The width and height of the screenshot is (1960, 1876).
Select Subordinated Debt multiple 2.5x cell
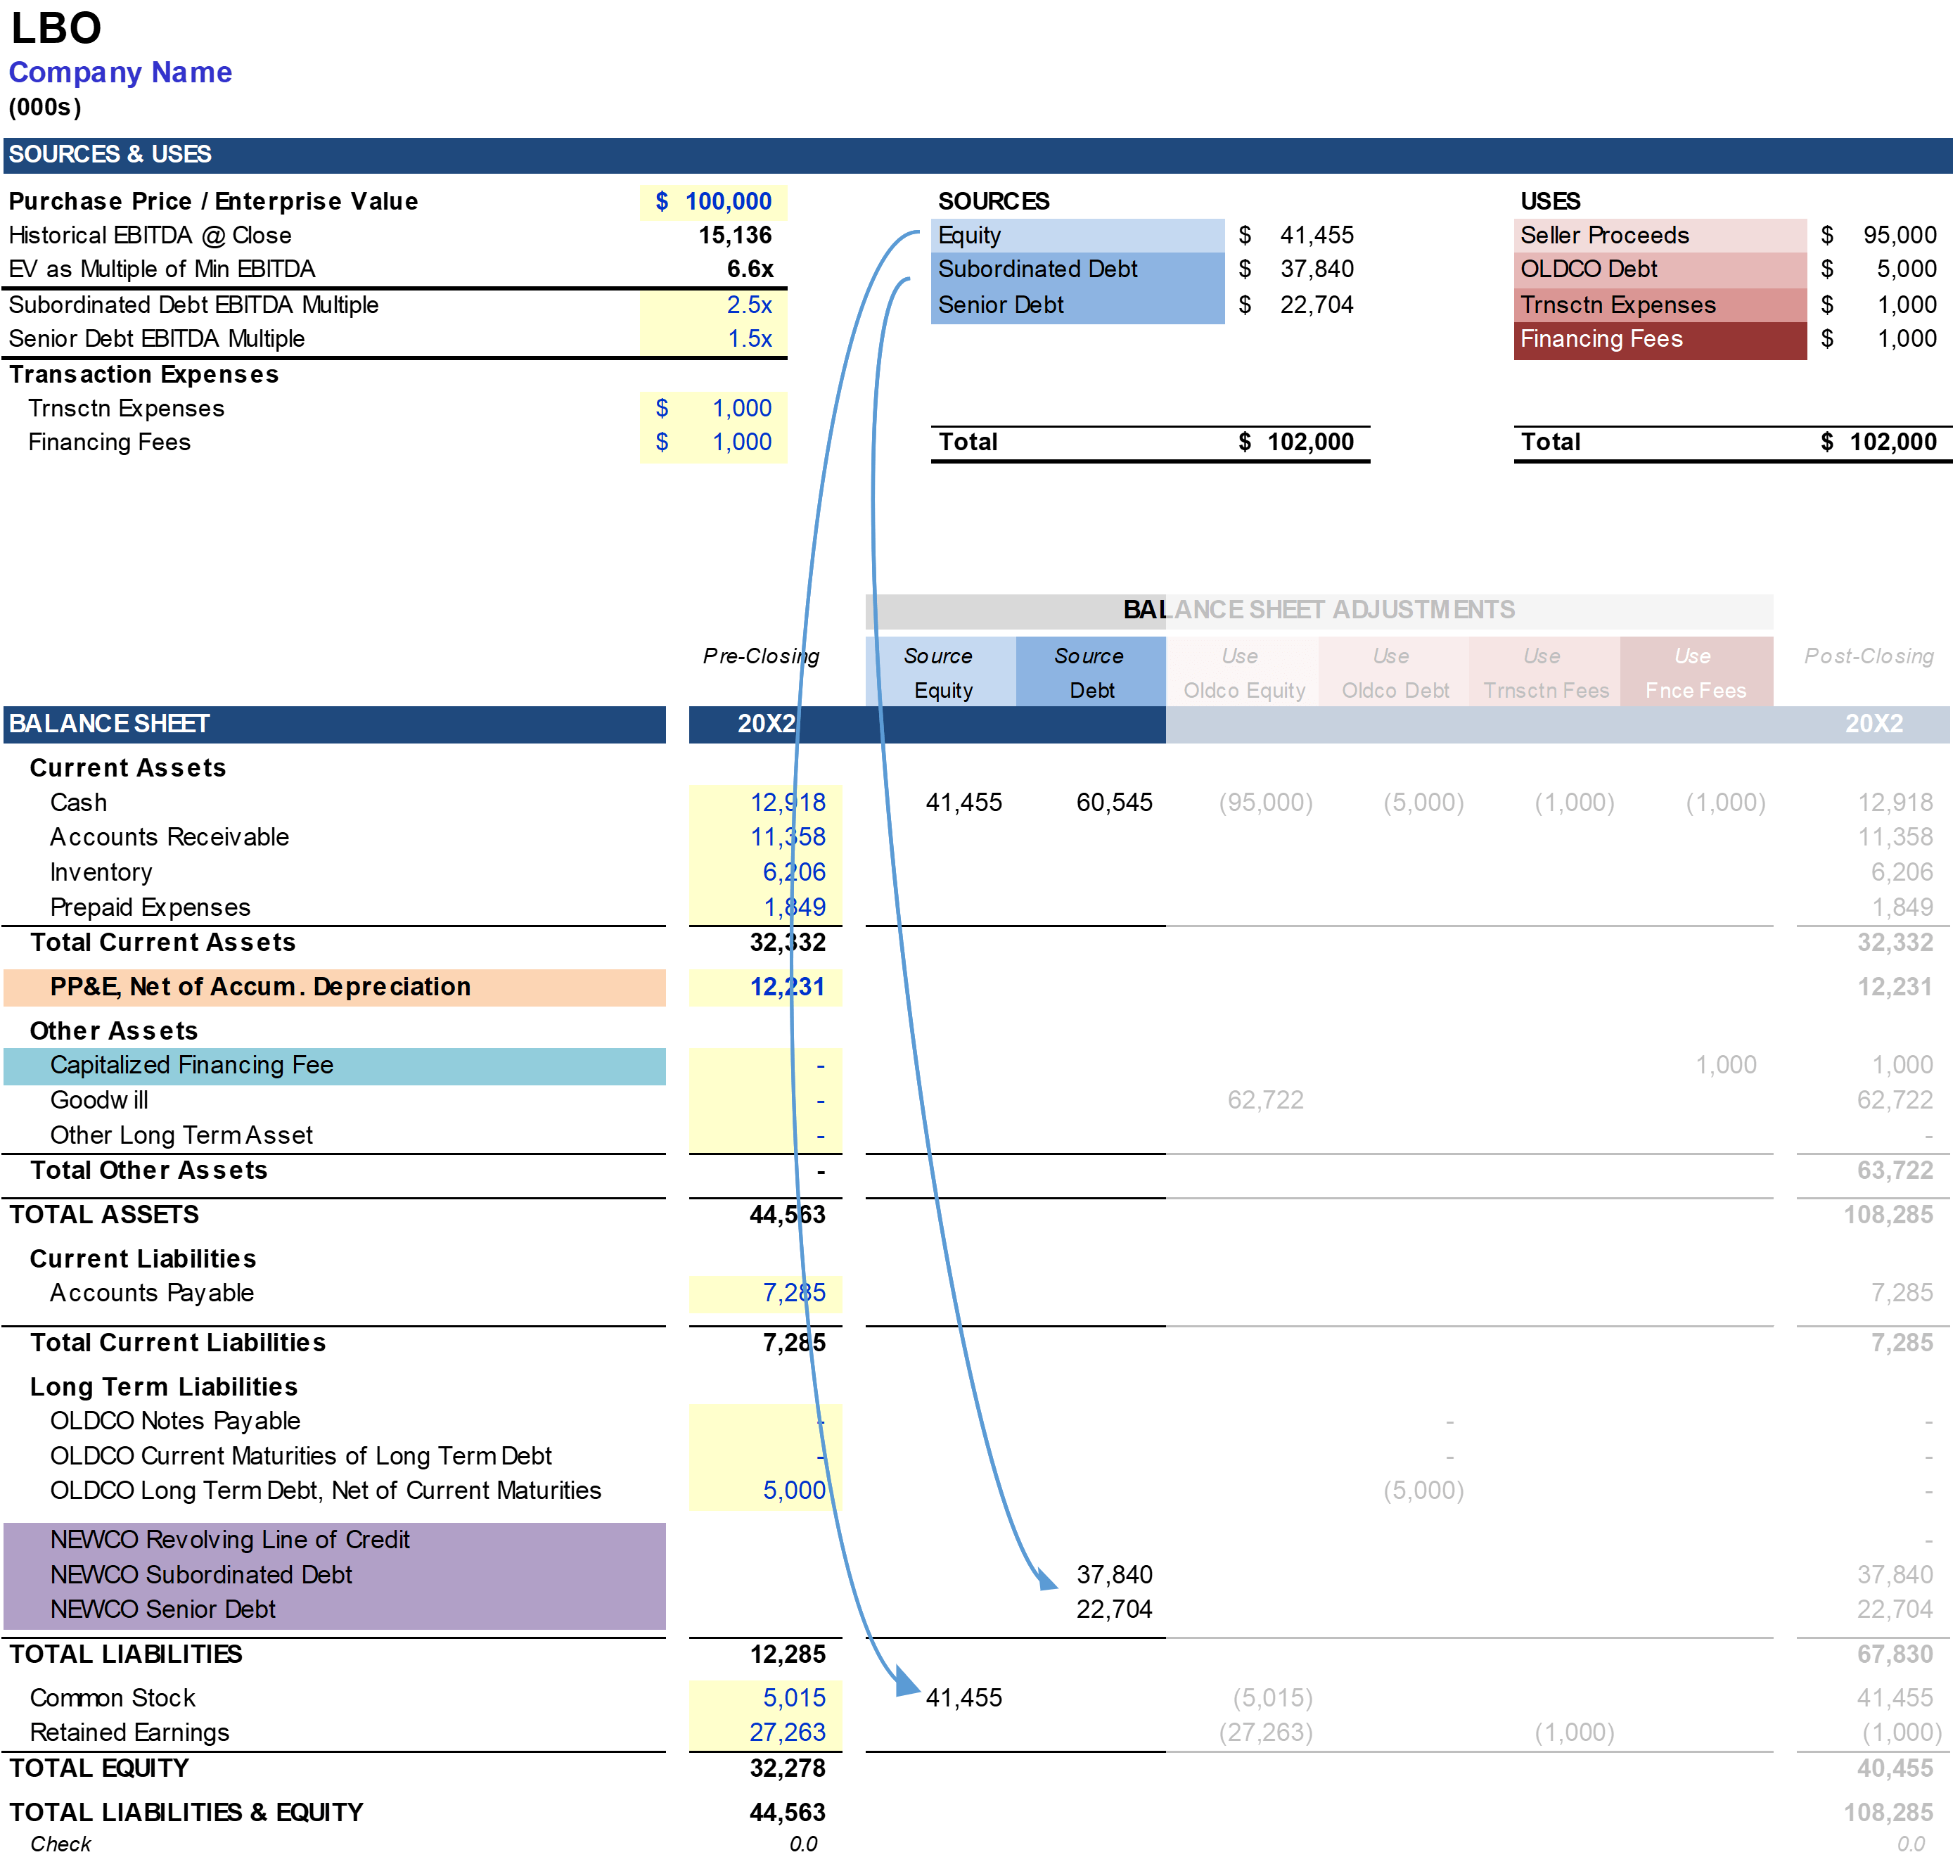point(713,305)
